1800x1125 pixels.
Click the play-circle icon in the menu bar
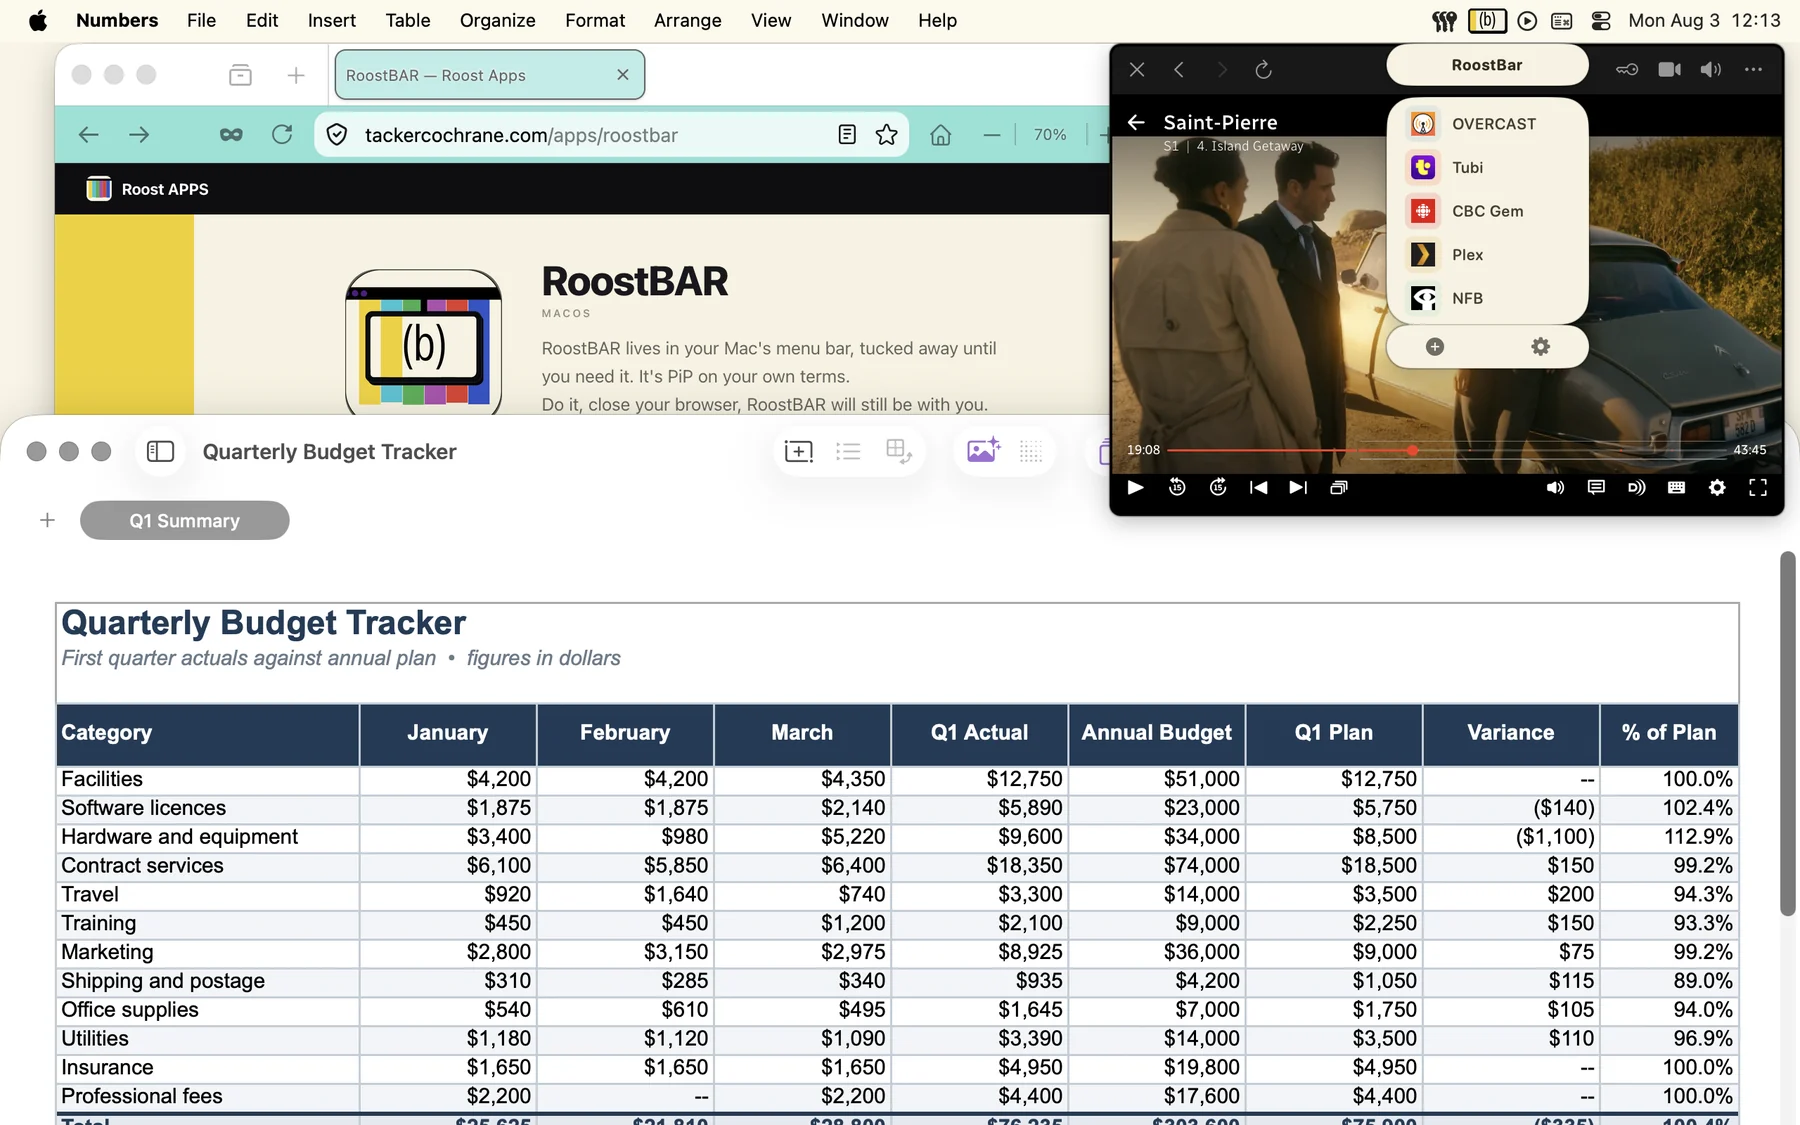[x=1527, y=20]
